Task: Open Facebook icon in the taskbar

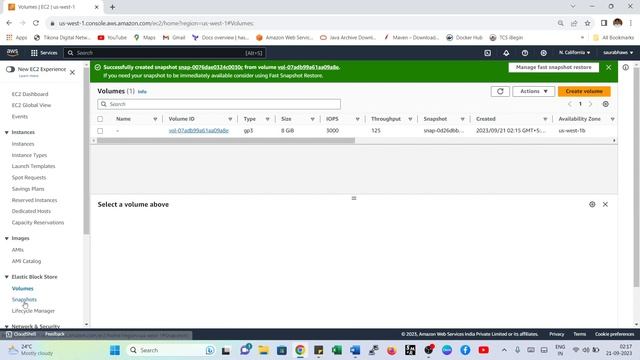Action: pyautogui.click(x=465, y=350)
